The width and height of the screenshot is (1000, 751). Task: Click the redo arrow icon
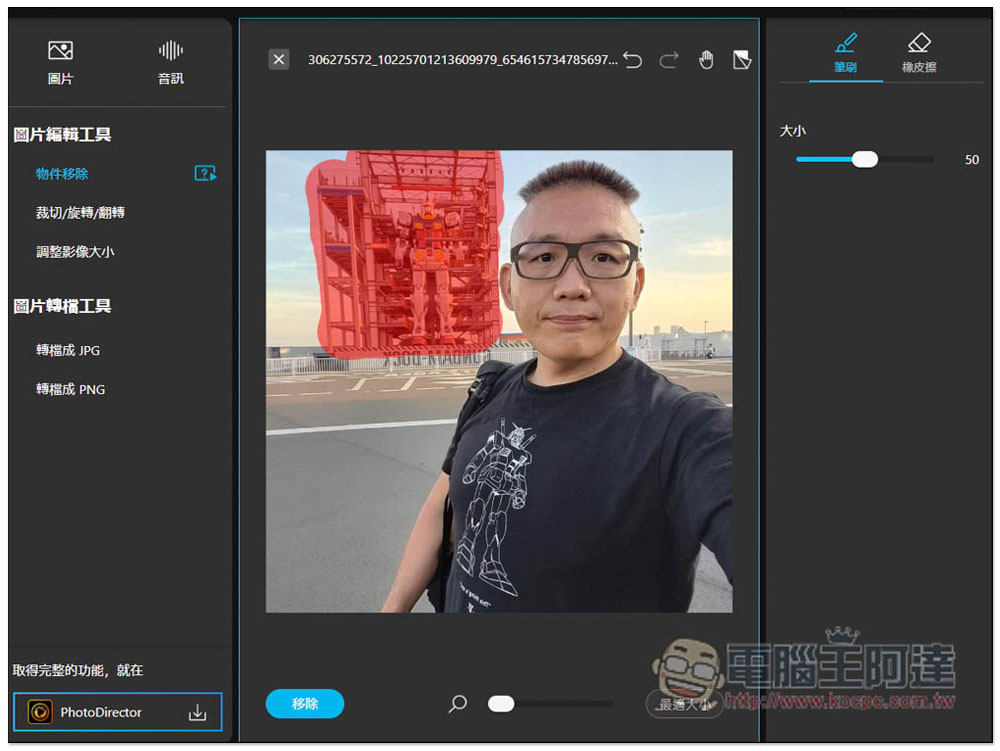(x=669, y=60)
